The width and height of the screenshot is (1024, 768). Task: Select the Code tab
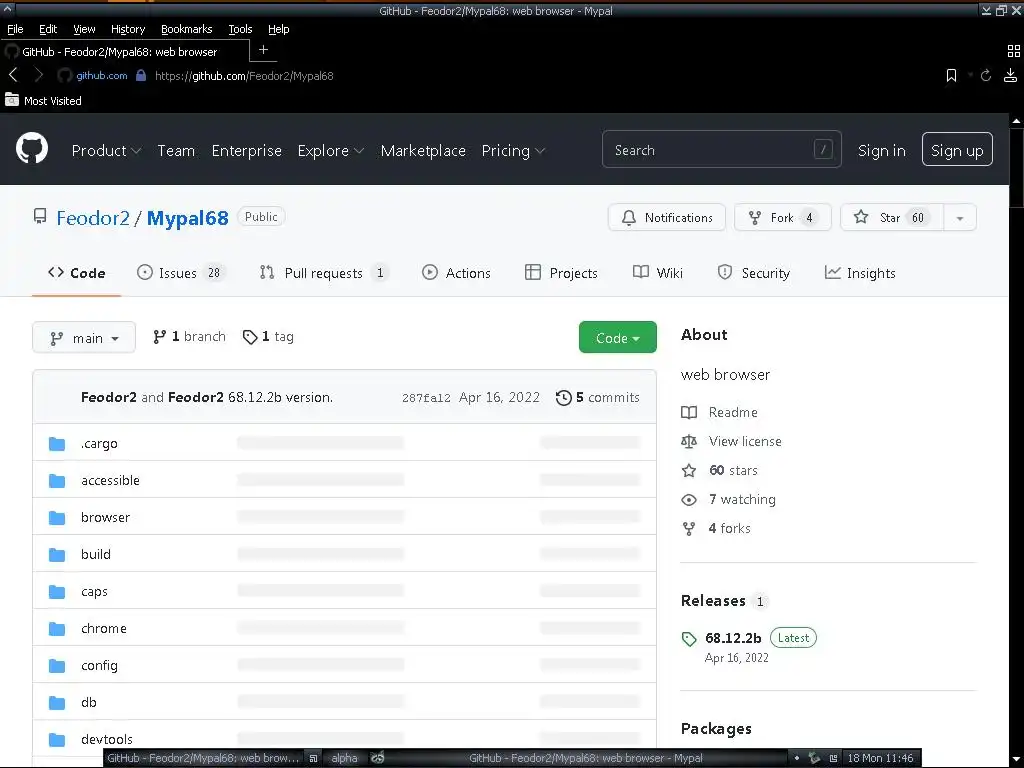[76, 273]
